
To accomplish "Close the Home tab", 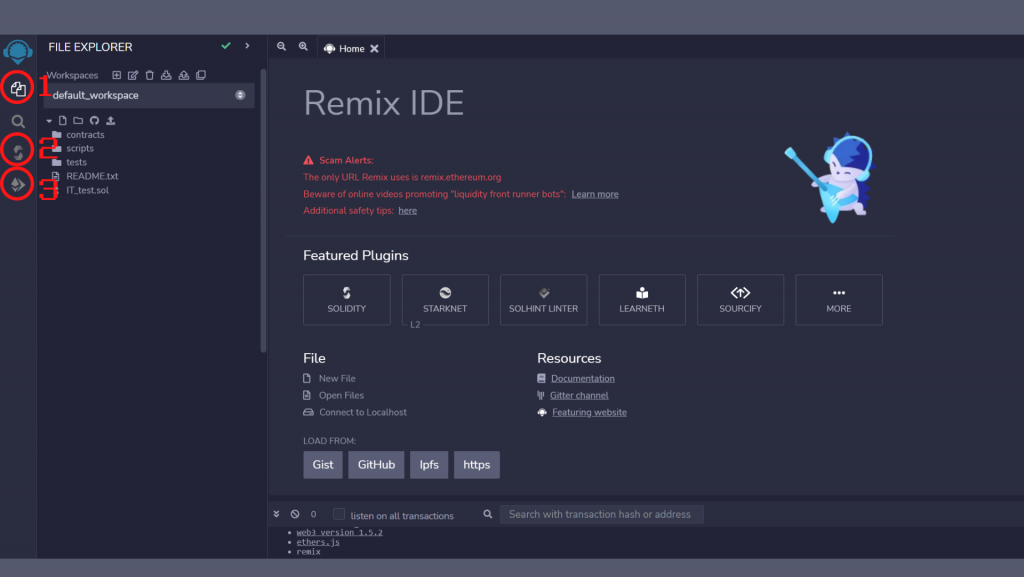I will click(374, 48).
